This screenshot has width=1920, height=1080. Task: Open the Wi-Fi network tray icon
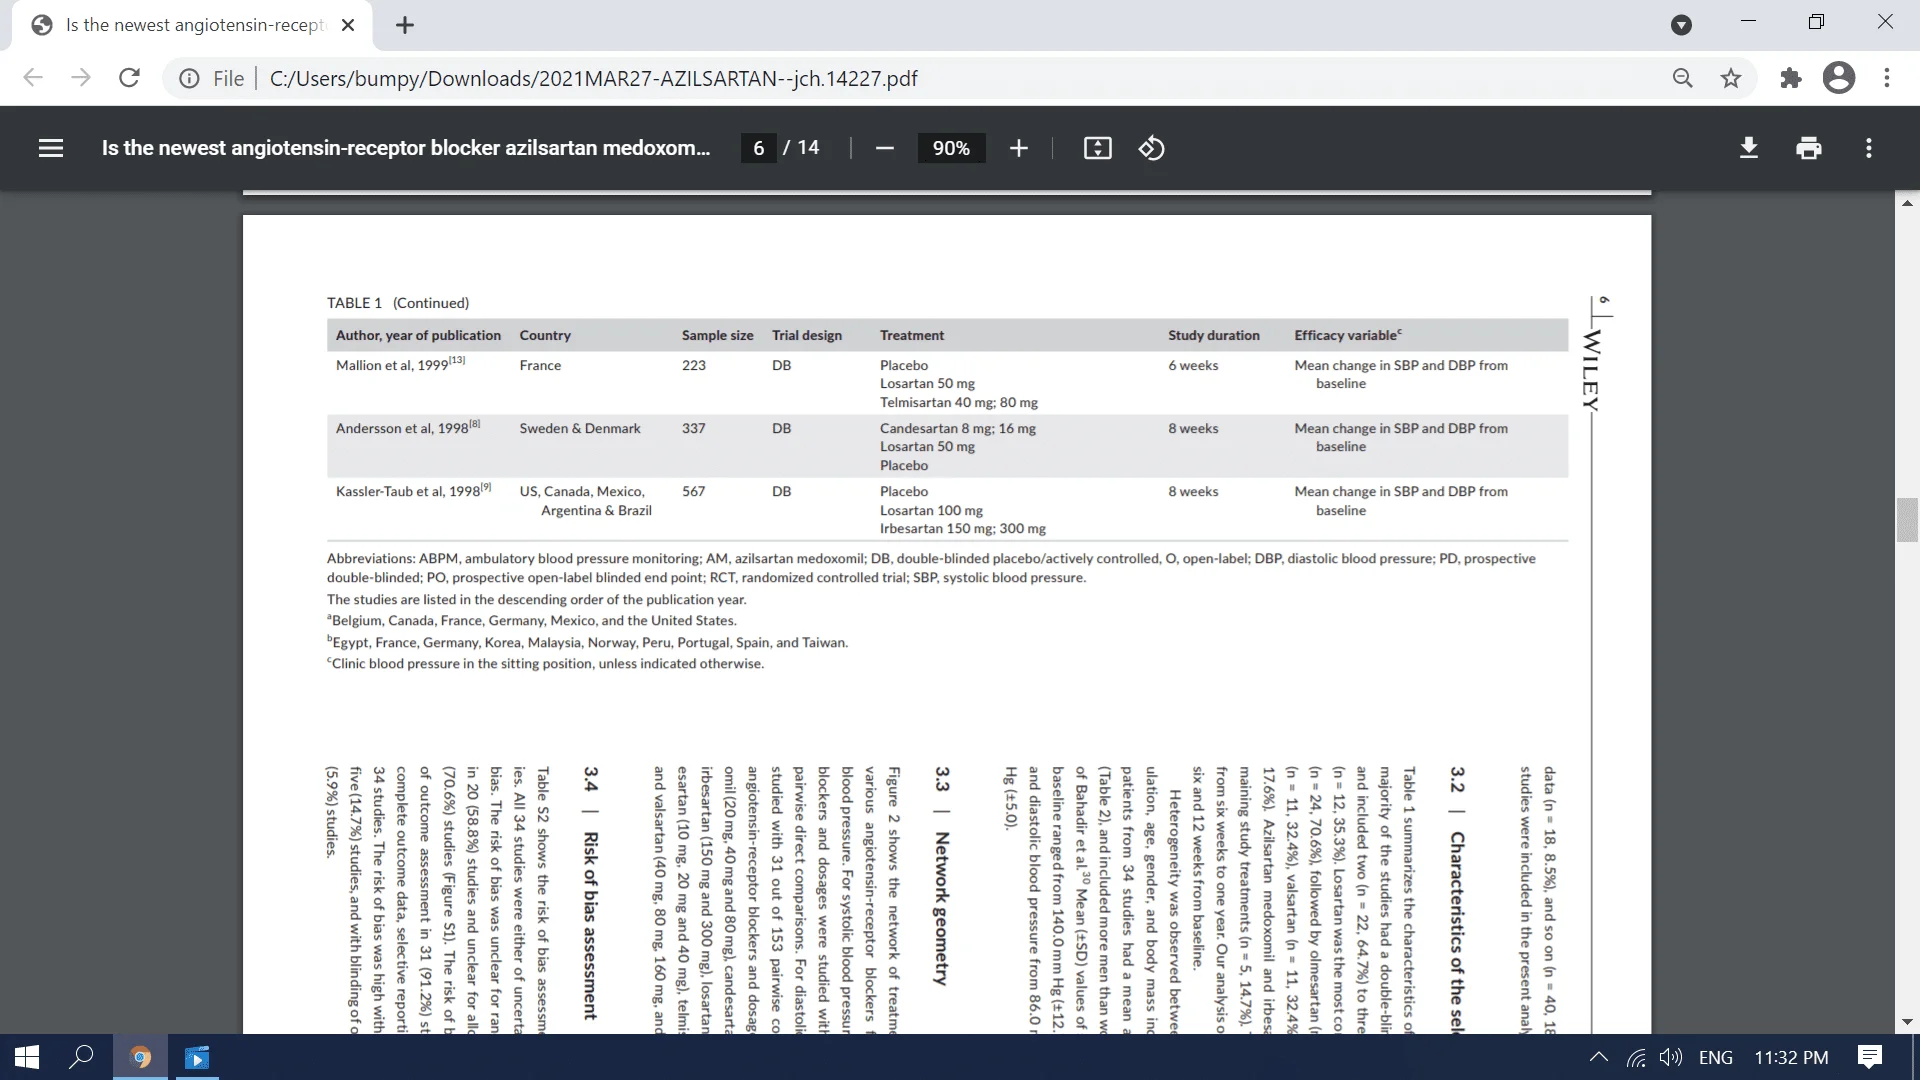(x=1636, y=1057)
